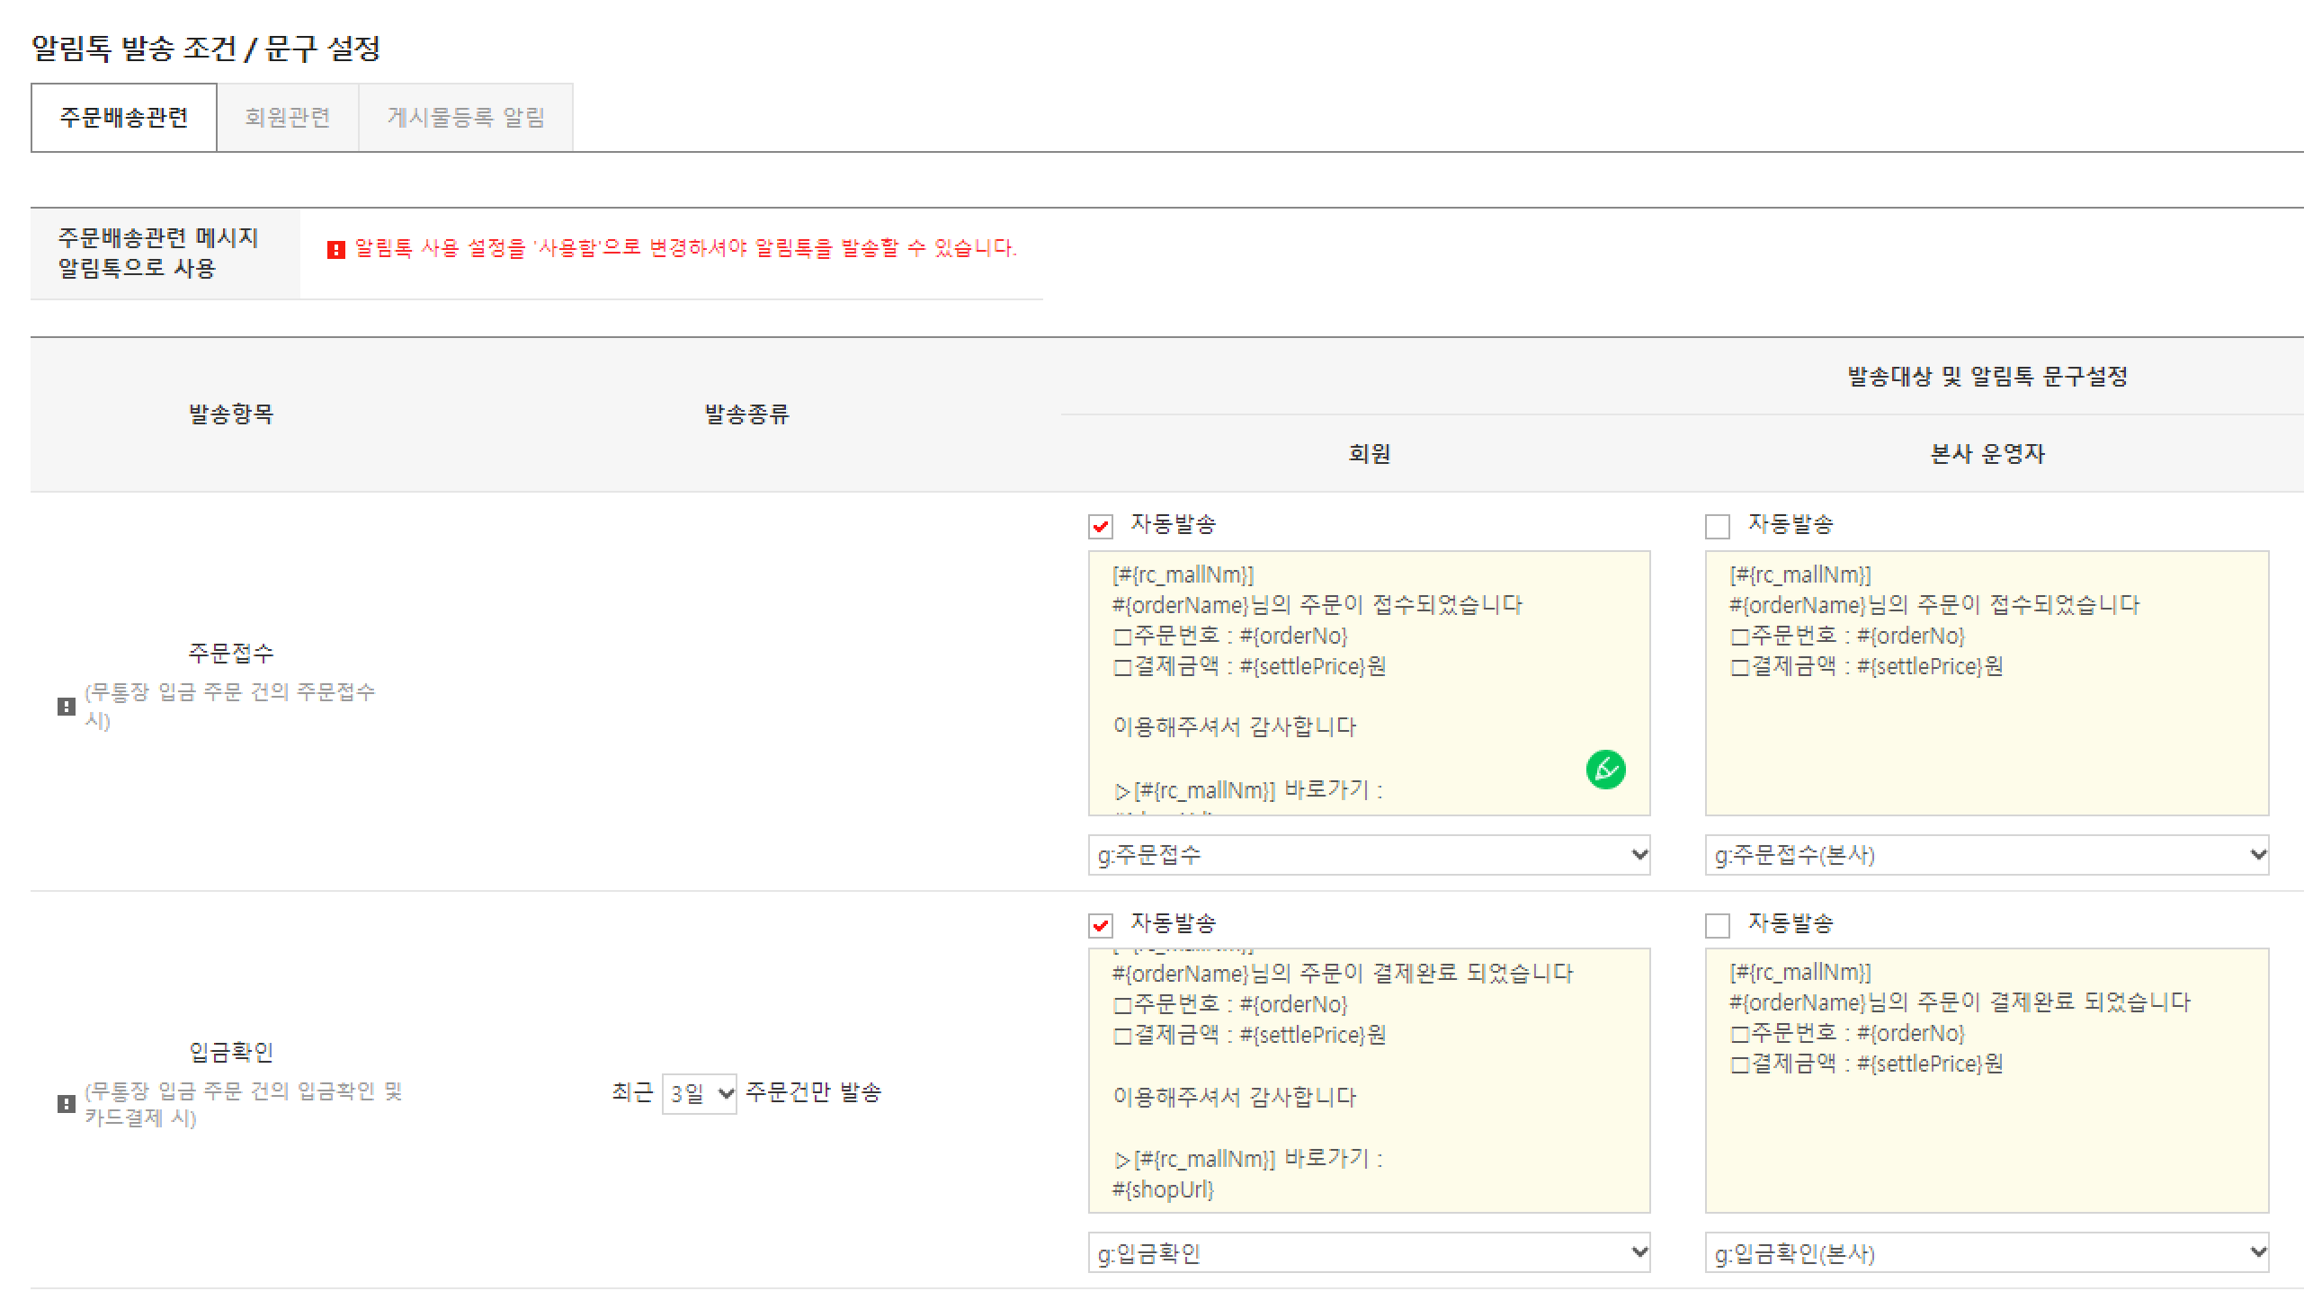Click the member 주문접수 message textarea
This screenshot has height=1291, width=2304.
pyautogui.click(x=1368, y=682)
